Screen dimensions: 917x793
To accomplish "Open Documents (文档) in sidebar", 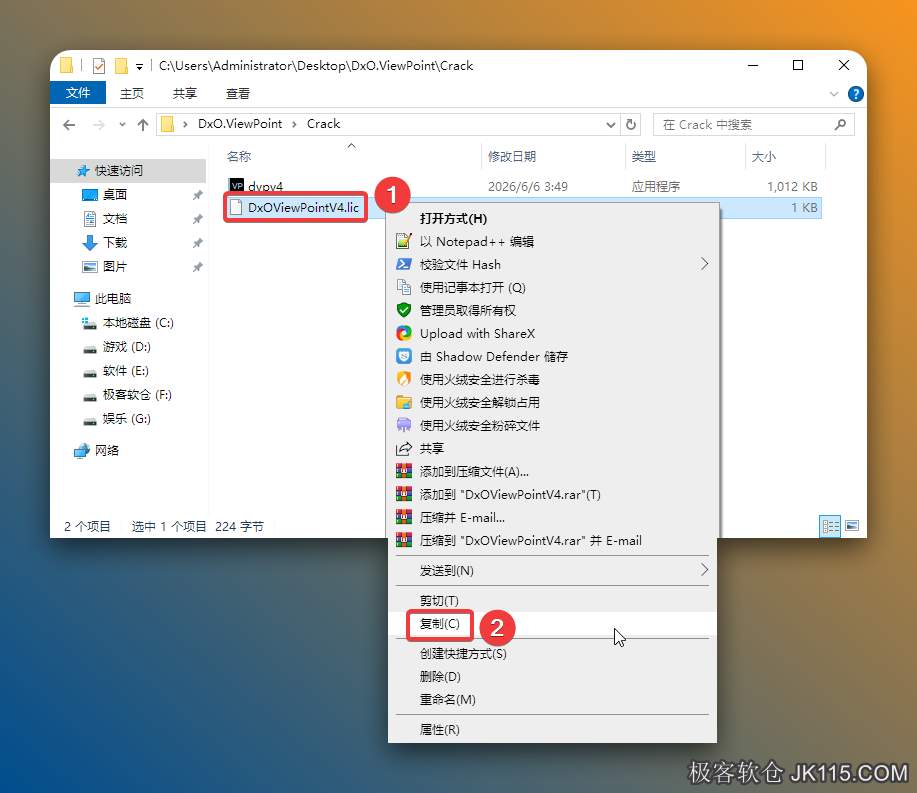I will tap(115, 219).
